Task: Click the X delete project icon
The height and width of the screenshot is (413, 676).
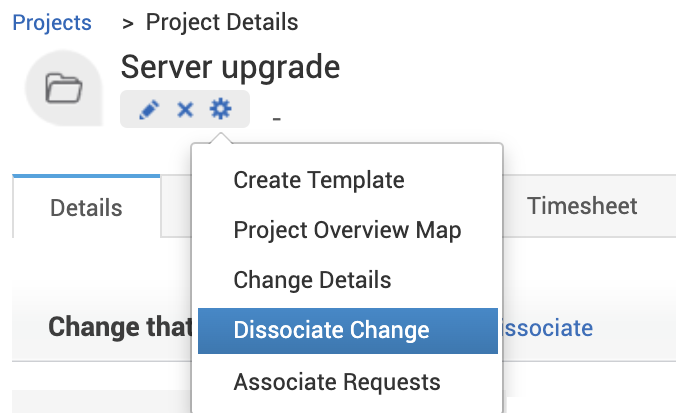Action: click(185, 110)
